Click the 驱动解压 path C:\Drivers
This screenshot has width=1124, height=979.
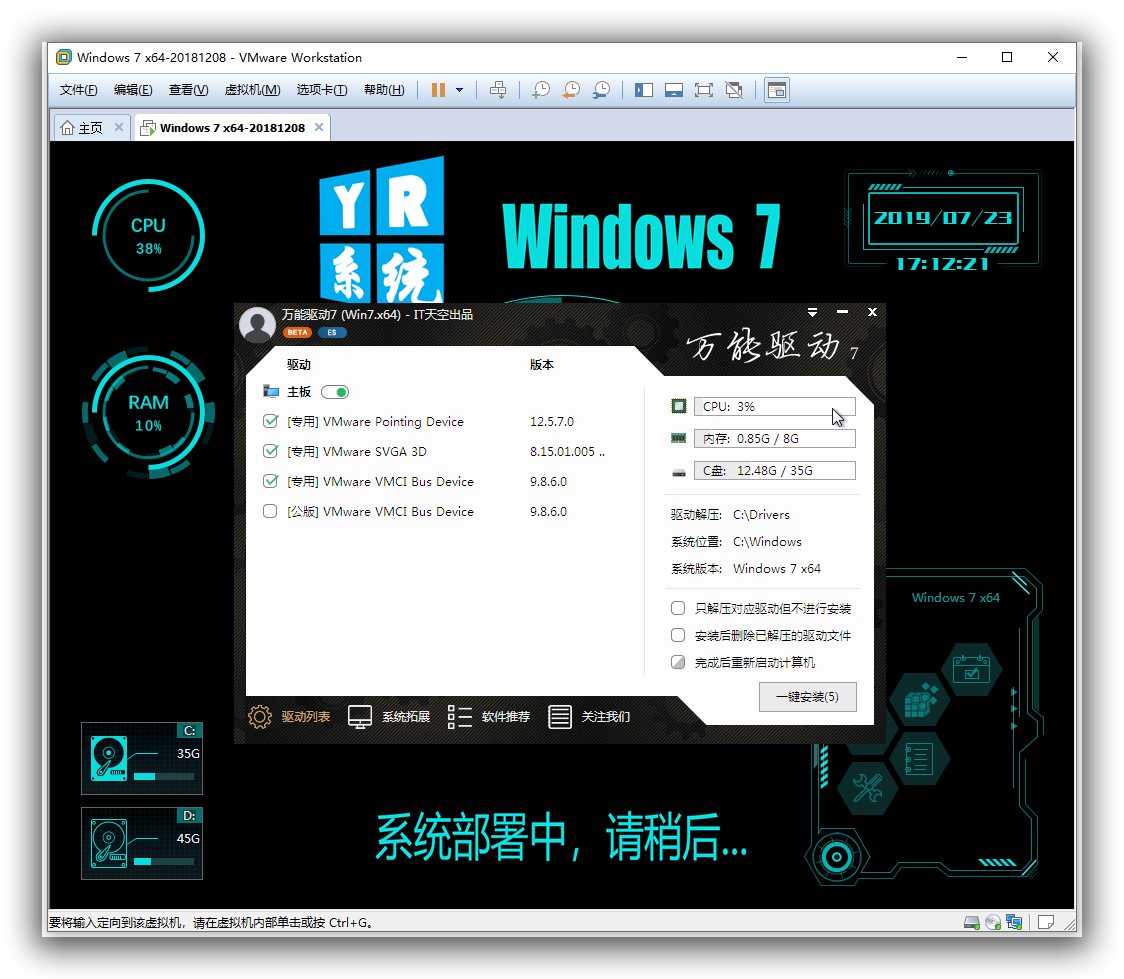click(x=761, y=515)
